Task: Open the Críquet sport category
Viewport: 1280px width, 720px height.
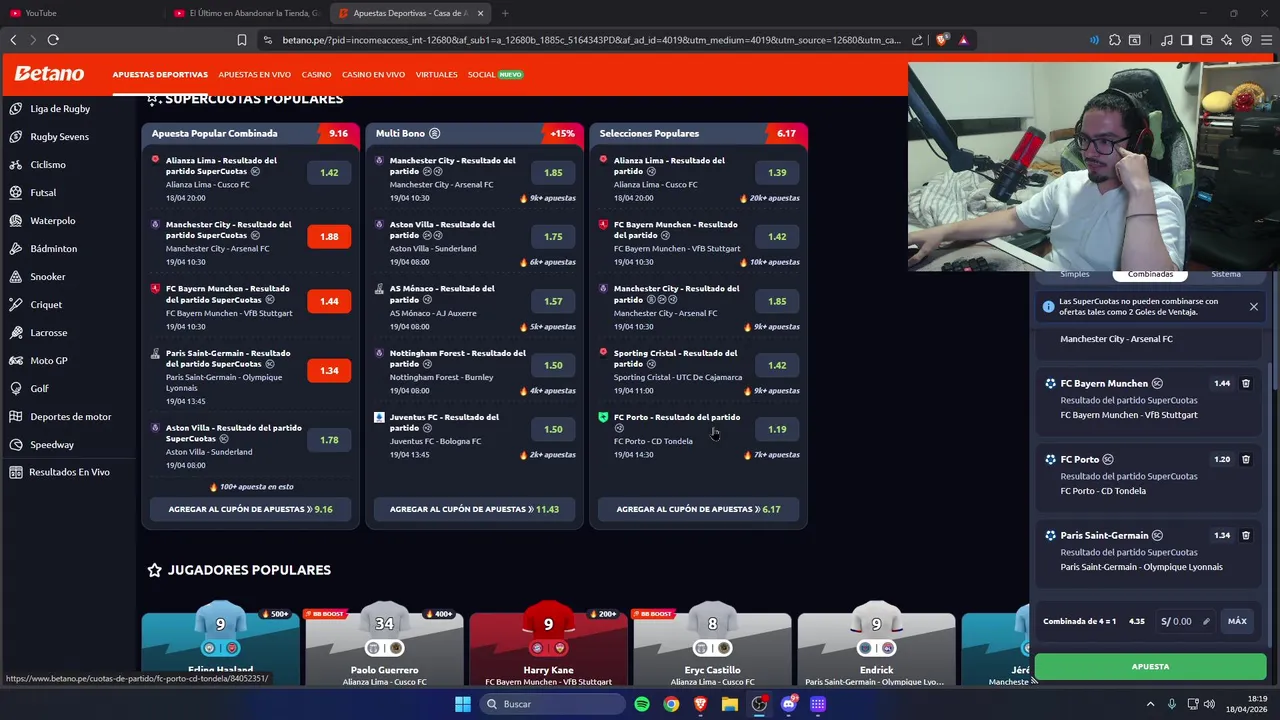Action: (46, 304)
